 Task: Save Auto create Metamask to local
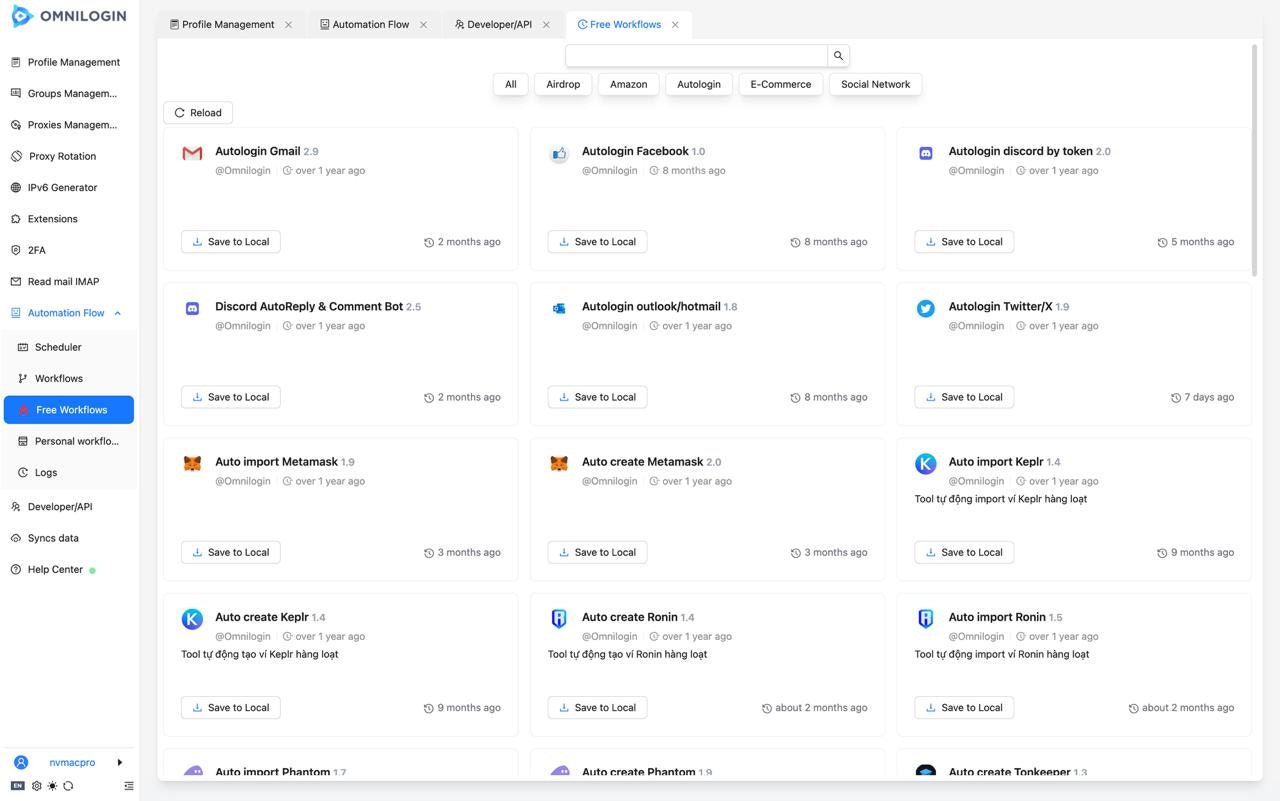[x=598, y=553]
